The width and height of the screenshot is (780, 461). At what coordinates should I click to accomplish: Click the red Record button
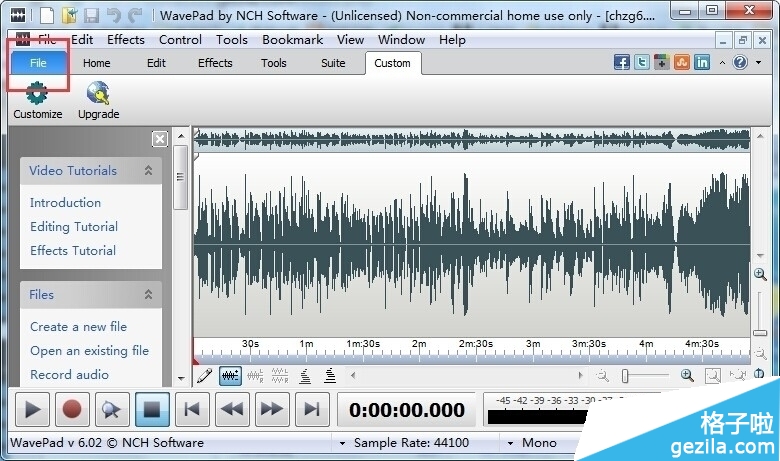72,409
